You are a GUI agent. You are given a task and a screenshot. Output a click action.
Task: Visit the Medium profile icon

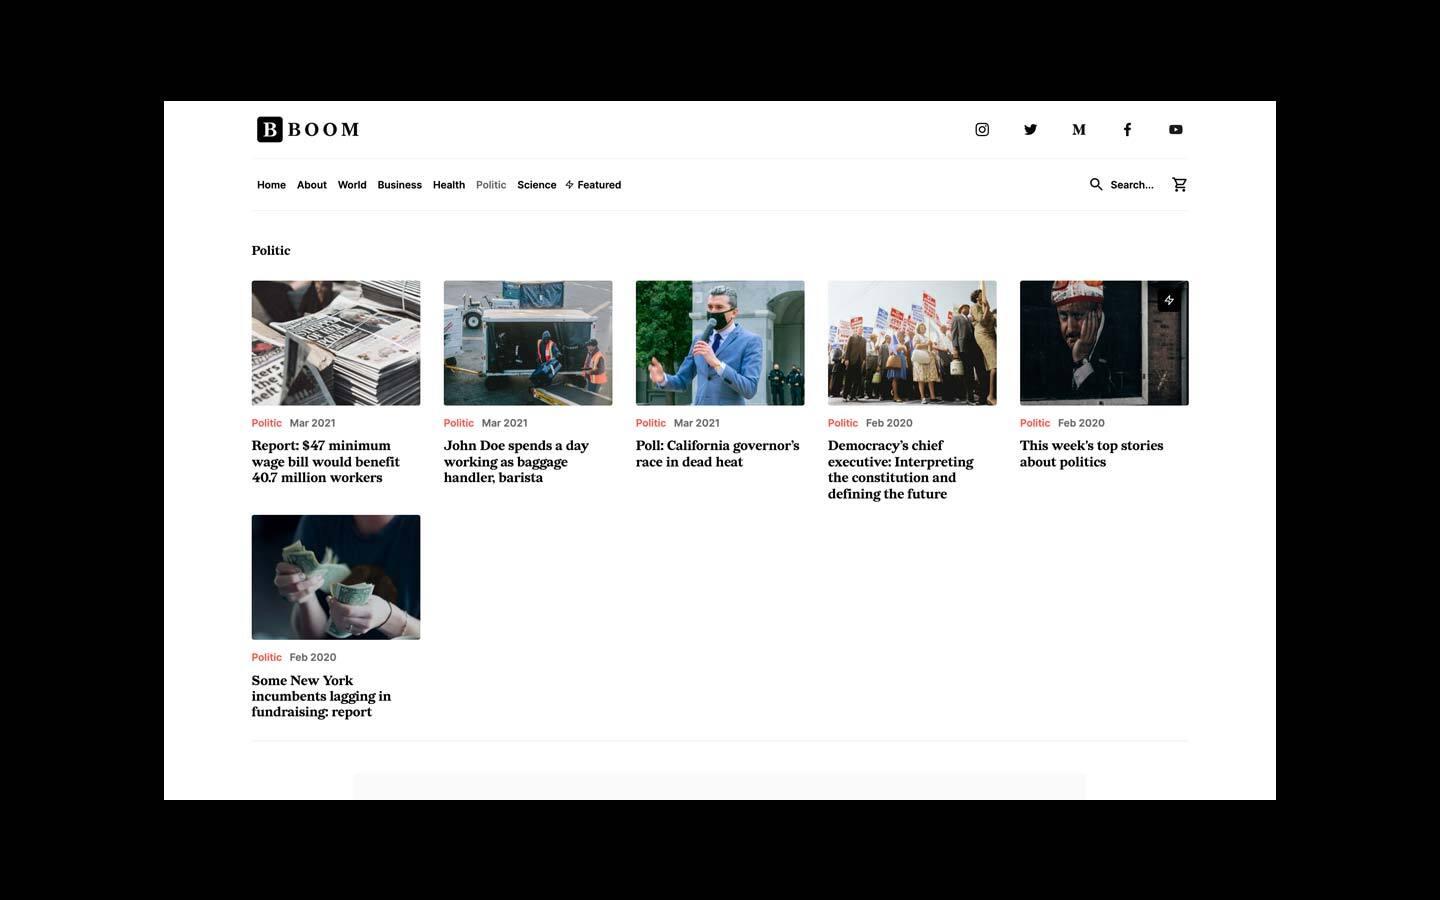(1079, 129)
